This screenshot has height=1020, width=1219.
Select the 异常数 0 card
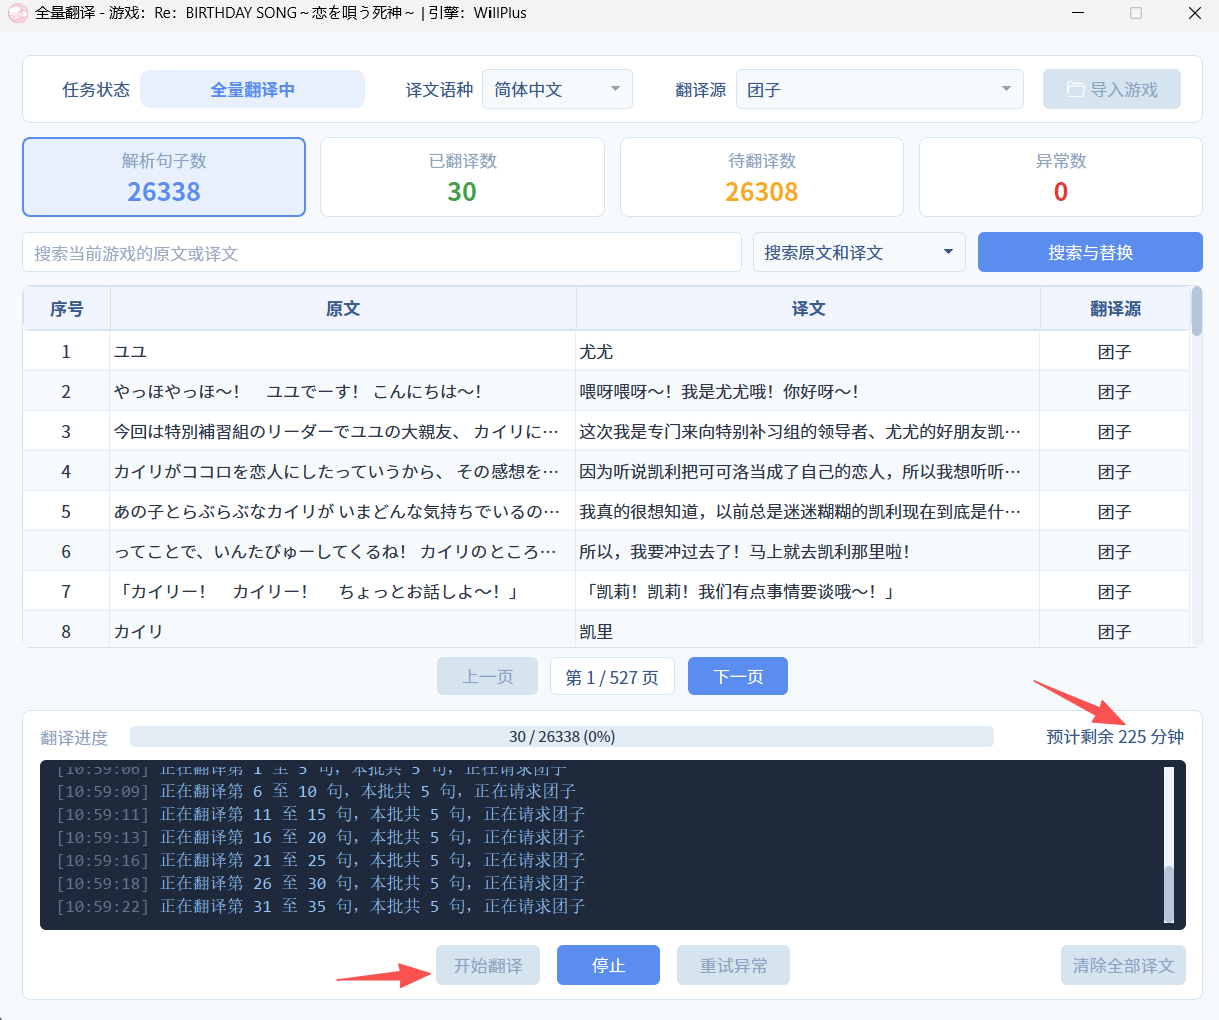pyautogui.click(x=1061, y=177)
